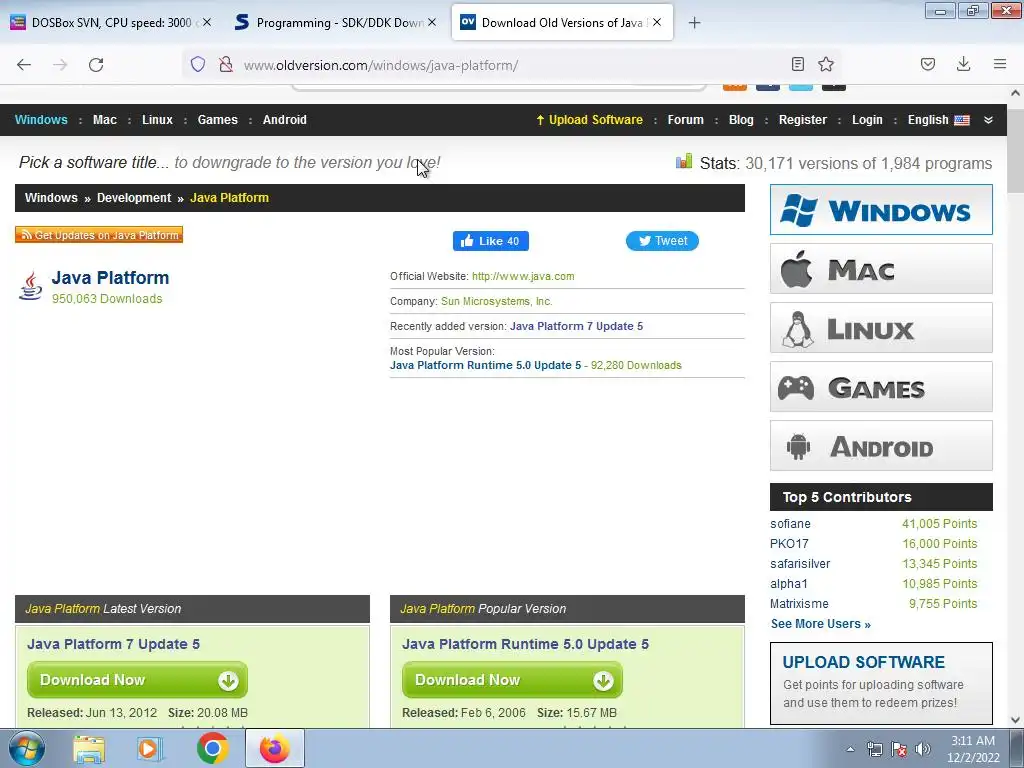Open Windows Explorer from the taskbar
Viewport: 1024px width, 768px height.
click(89, 748)
